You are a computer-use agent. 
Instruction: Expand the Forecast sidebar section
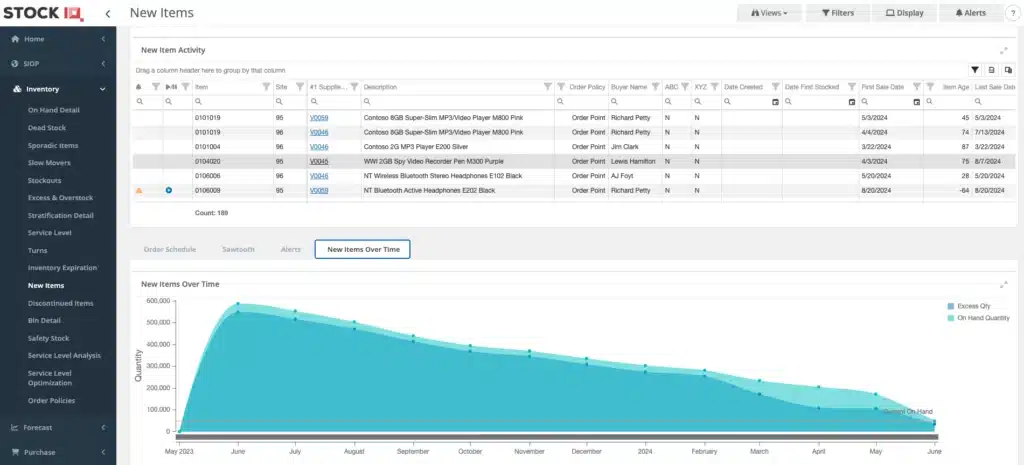tap(103, 428)
